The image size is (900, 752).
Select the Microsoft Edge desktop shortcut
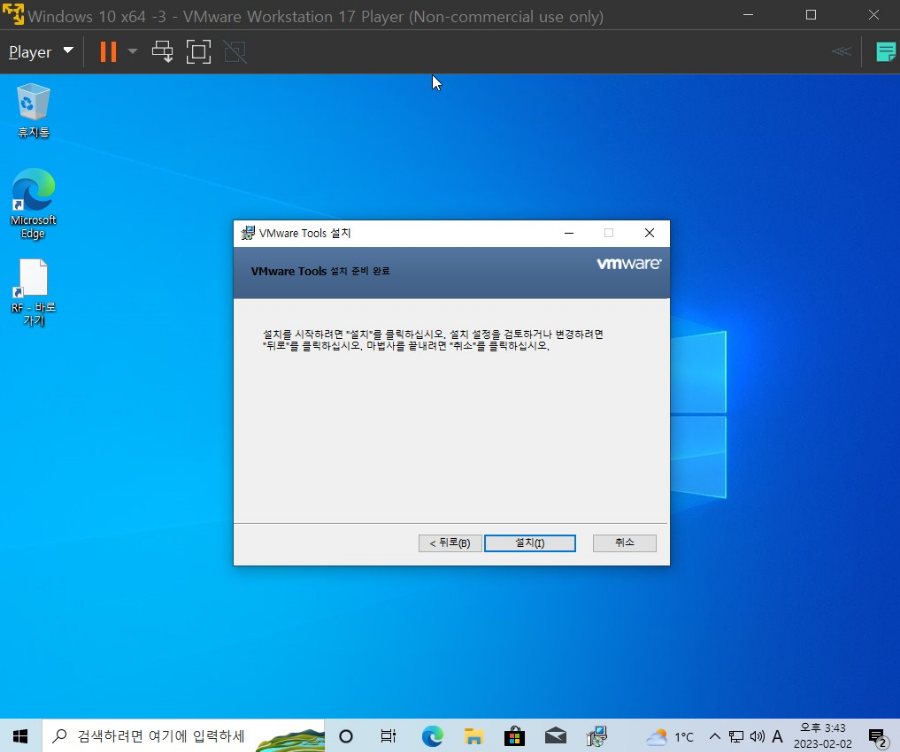point(33,204)
